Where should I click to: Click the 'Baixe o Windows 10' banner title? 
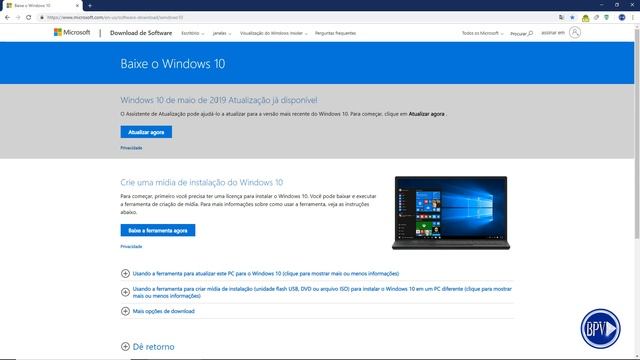173,64
